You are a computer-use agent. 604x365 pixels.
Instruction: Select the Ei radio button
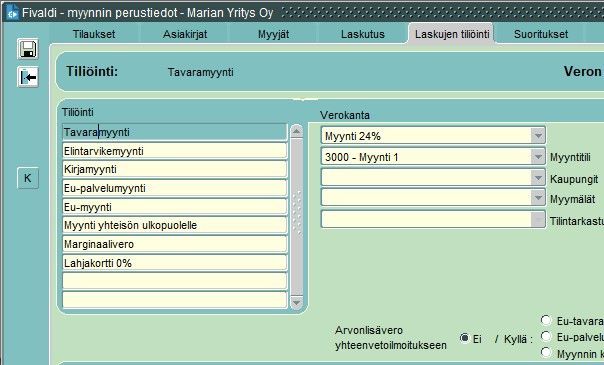click(465, 338)
